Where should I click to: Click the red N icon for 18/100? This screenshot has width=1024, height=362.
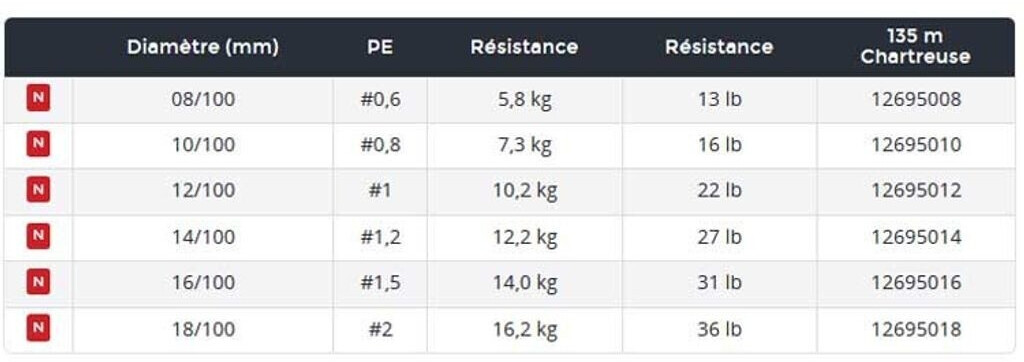click(38, 329)
